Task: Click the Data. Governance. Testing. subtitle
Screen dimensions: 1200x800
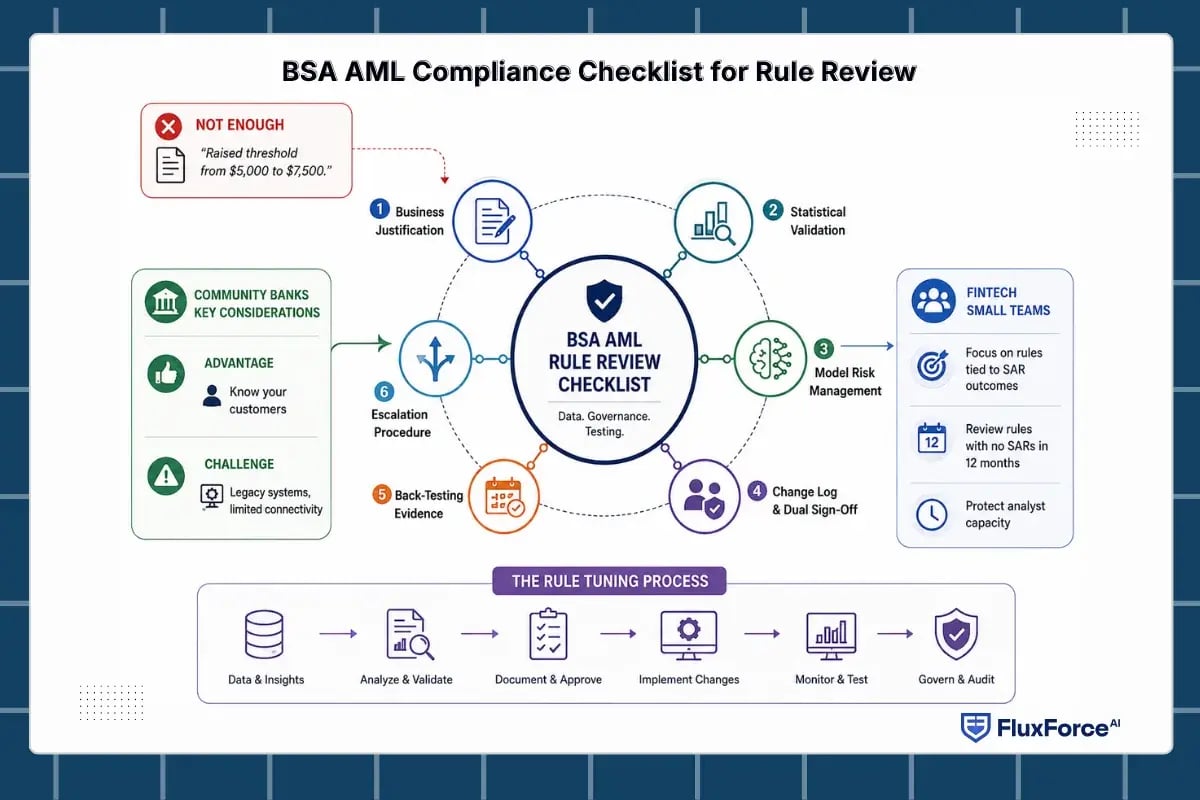Action: (604, 423)
